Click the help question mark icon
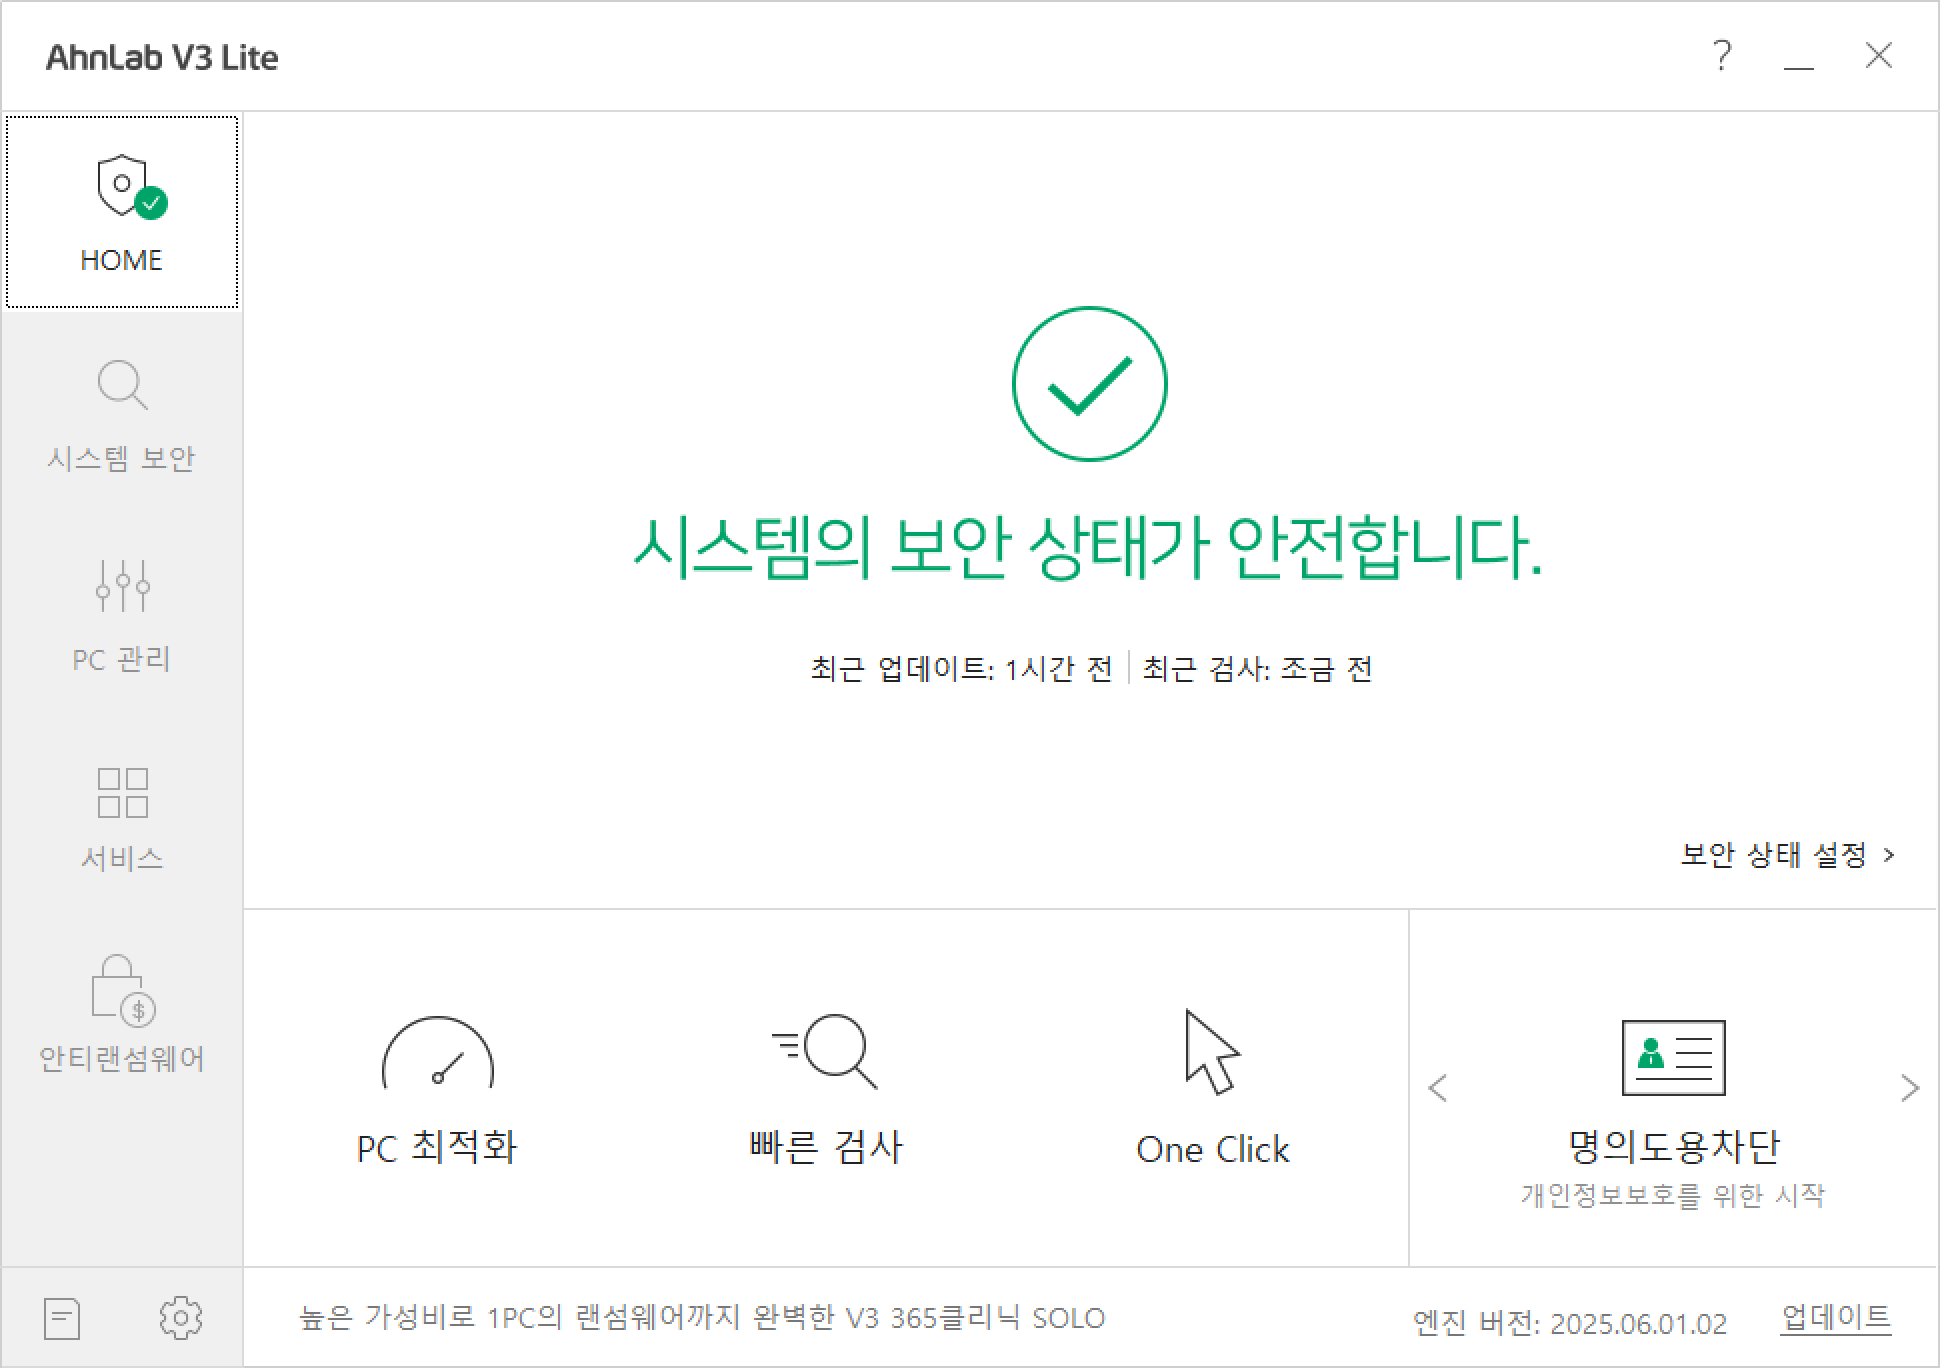 point(1721,56)
